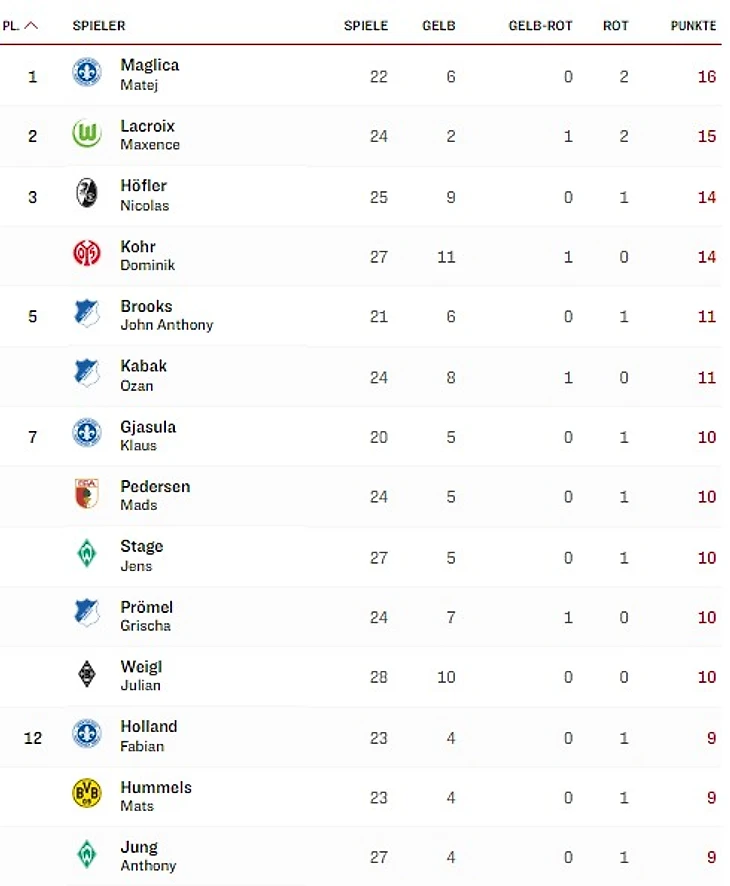The width and height of the screenshot is (730, 886).
Task: Click the Mainz 05 logo beside Kohr
Action: tap(87, 254)
